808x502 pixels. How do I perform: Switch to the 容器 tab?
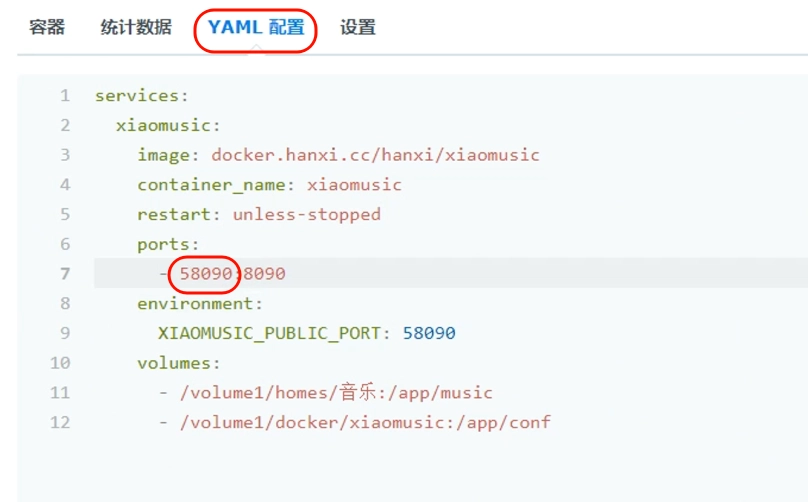pyautogui.click(x=47, y=27)
